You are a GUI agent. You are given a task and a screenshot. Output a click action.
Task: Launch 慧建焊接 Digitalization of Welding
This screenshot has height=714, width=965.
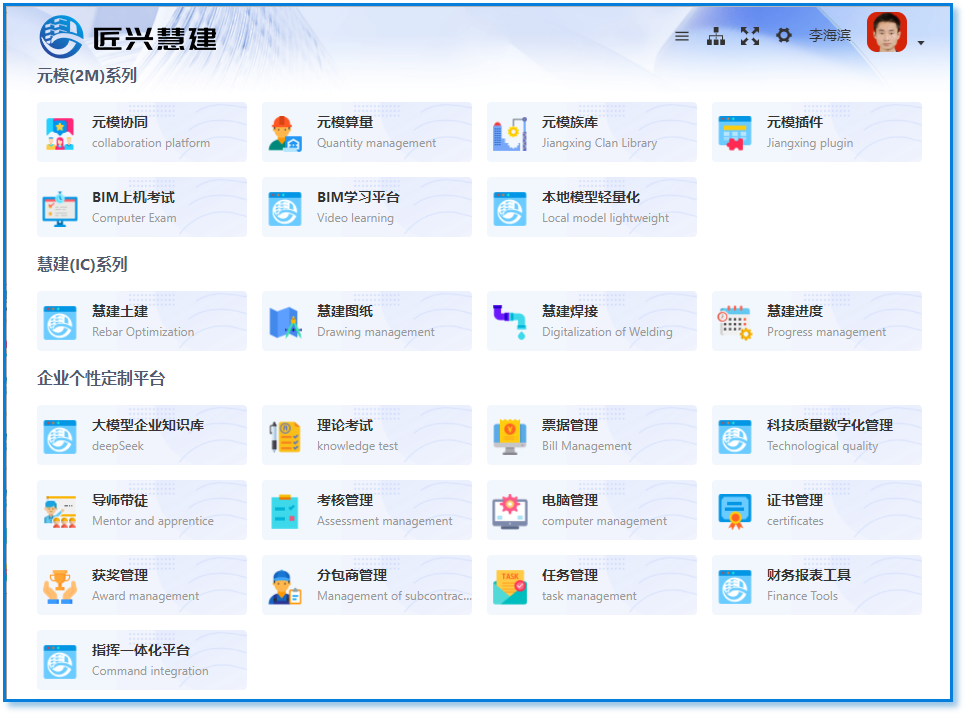pos(591,320)
